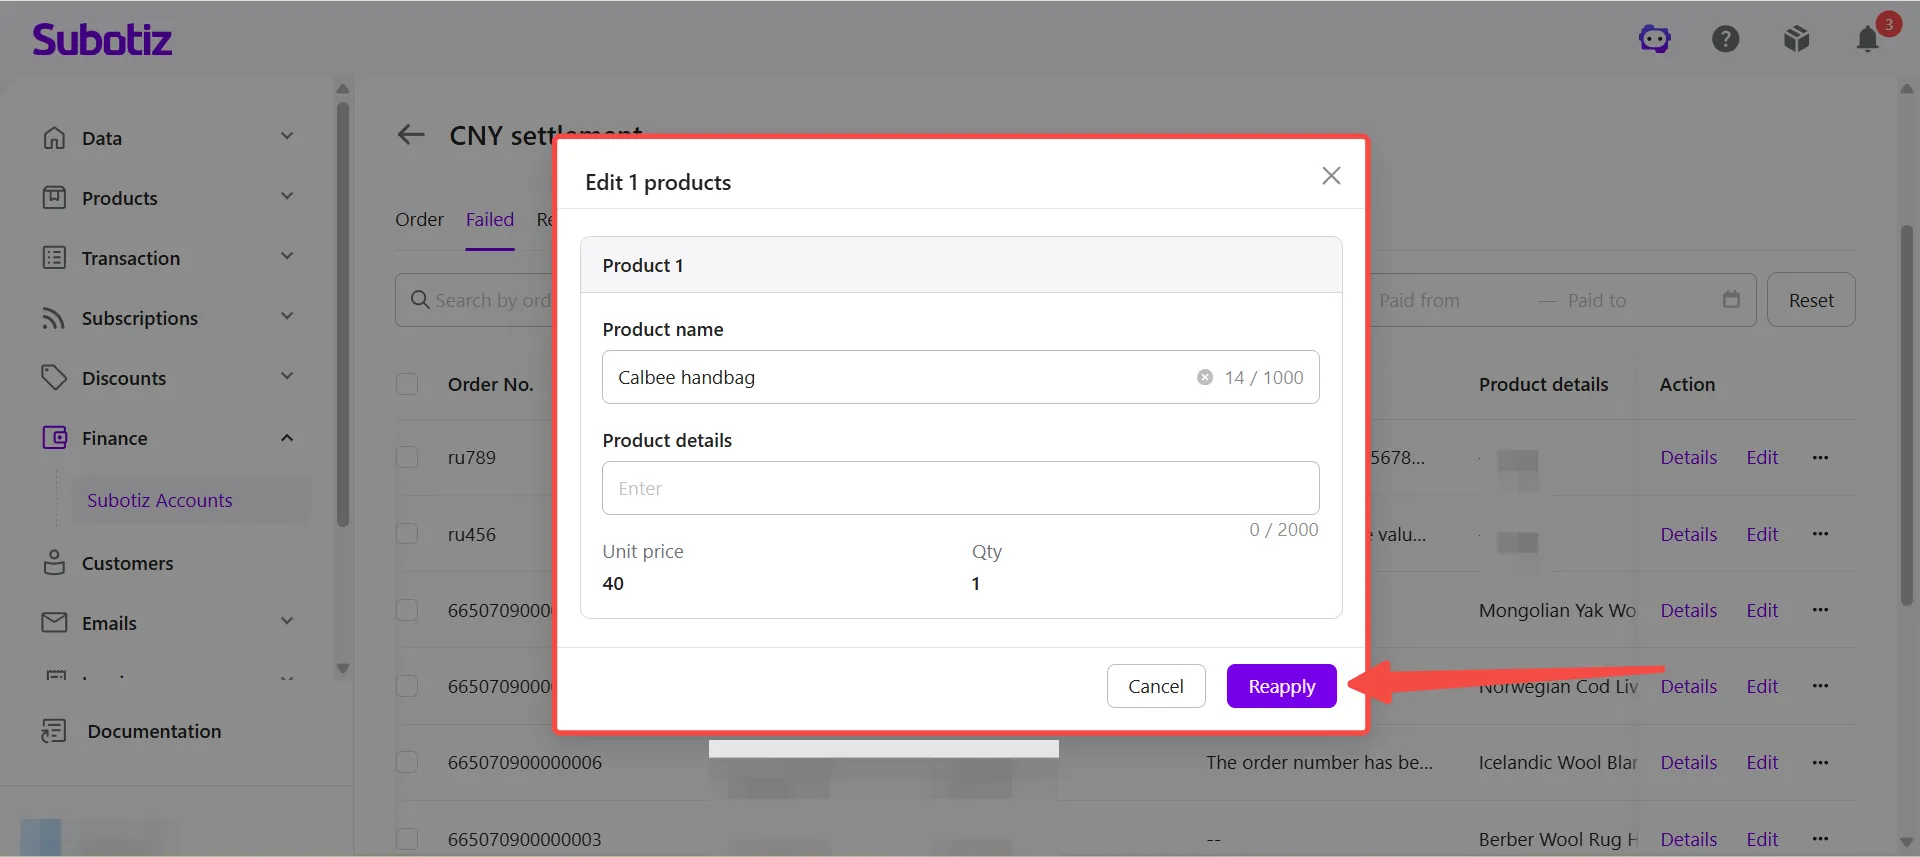
Task: Click the Product details input field
Action: [x=961, y=488]
